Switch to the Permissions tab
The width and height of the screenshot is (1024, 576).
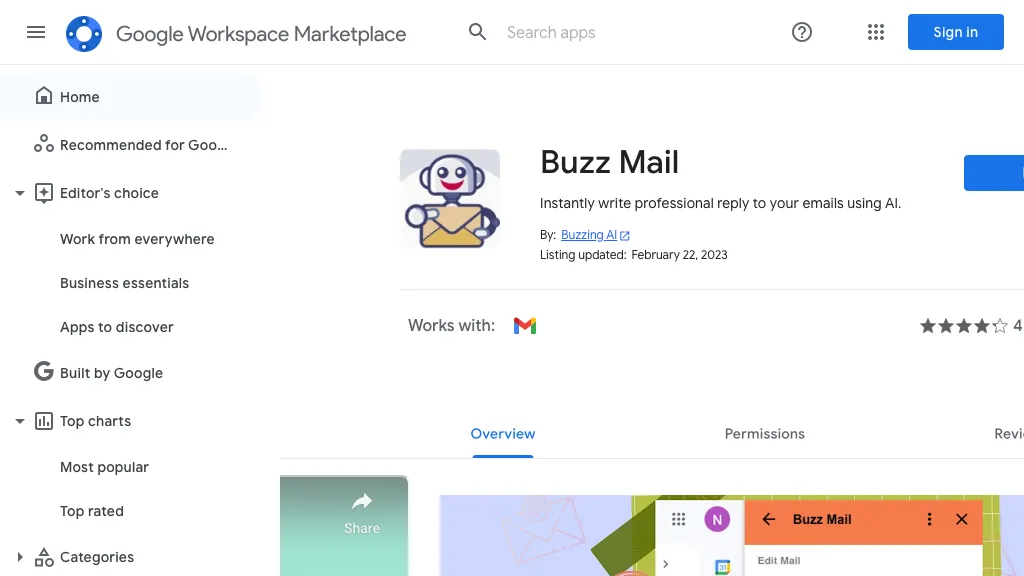click(x=764, y=433)
